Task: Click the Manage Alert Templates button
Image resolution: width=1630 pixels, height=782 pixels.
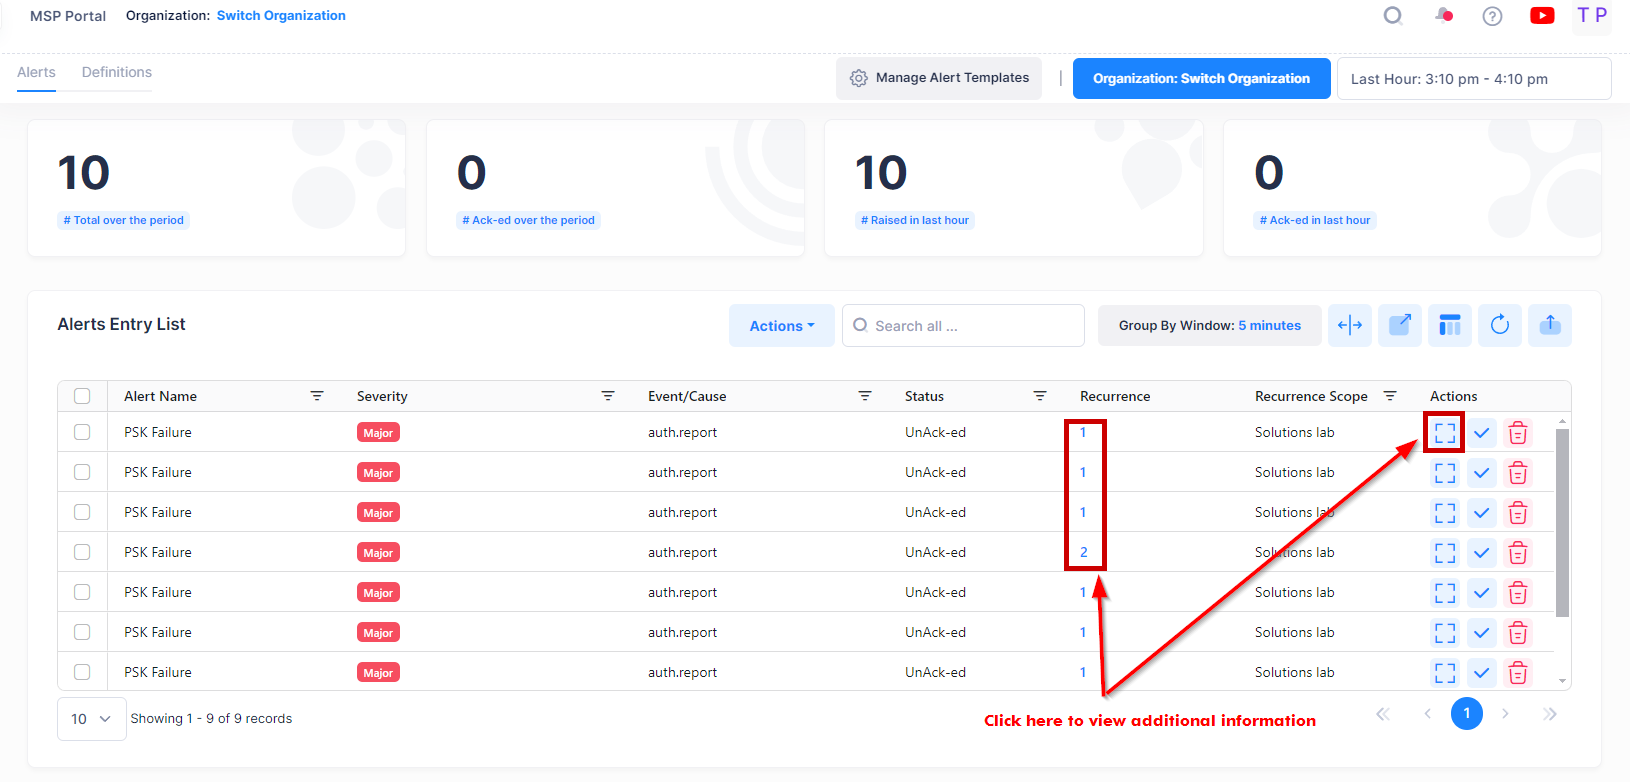Action: [x=938, y=78]
